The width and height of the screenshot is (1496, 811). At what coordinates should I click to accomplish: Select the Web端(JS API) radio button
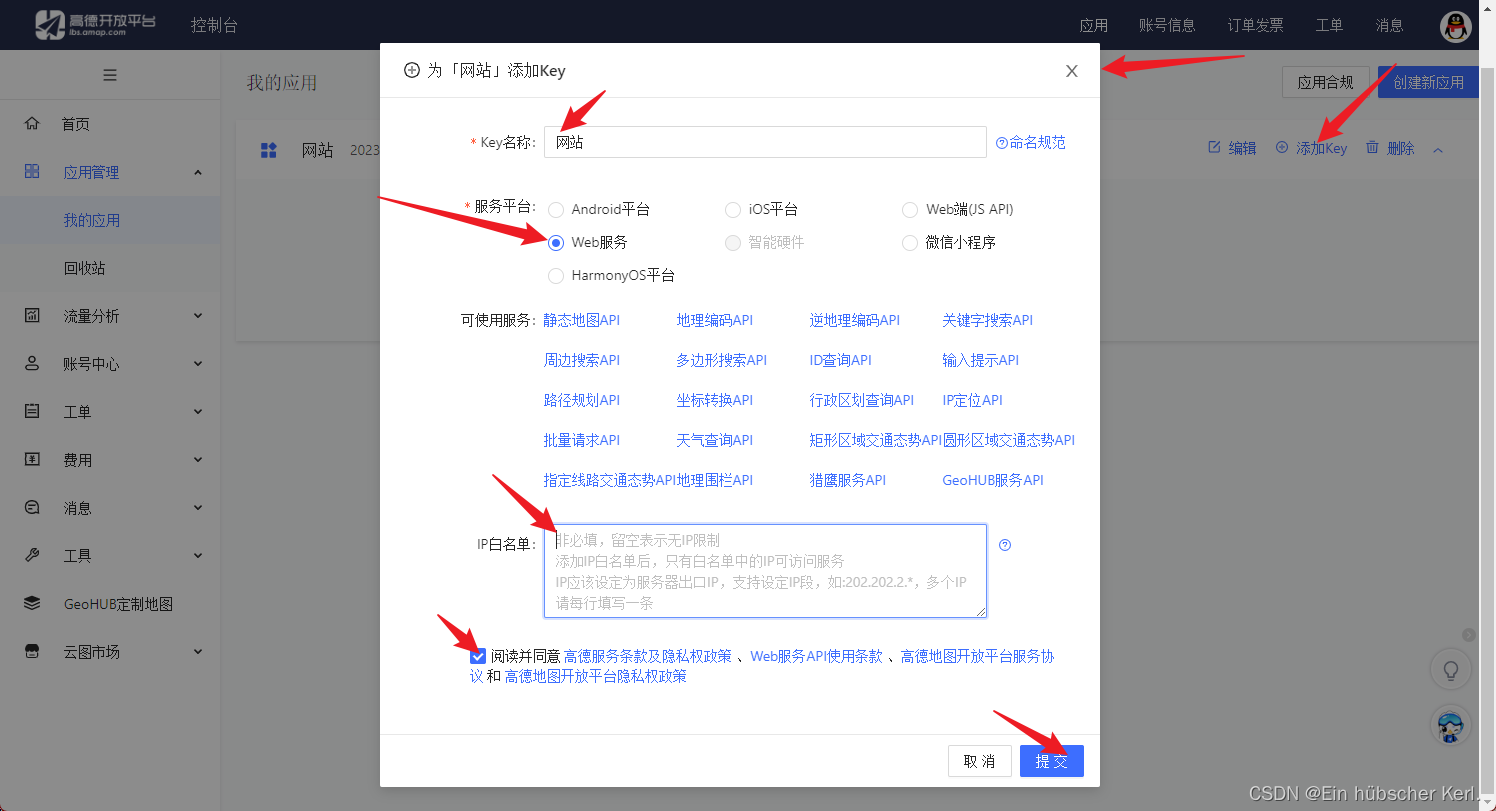910,210
